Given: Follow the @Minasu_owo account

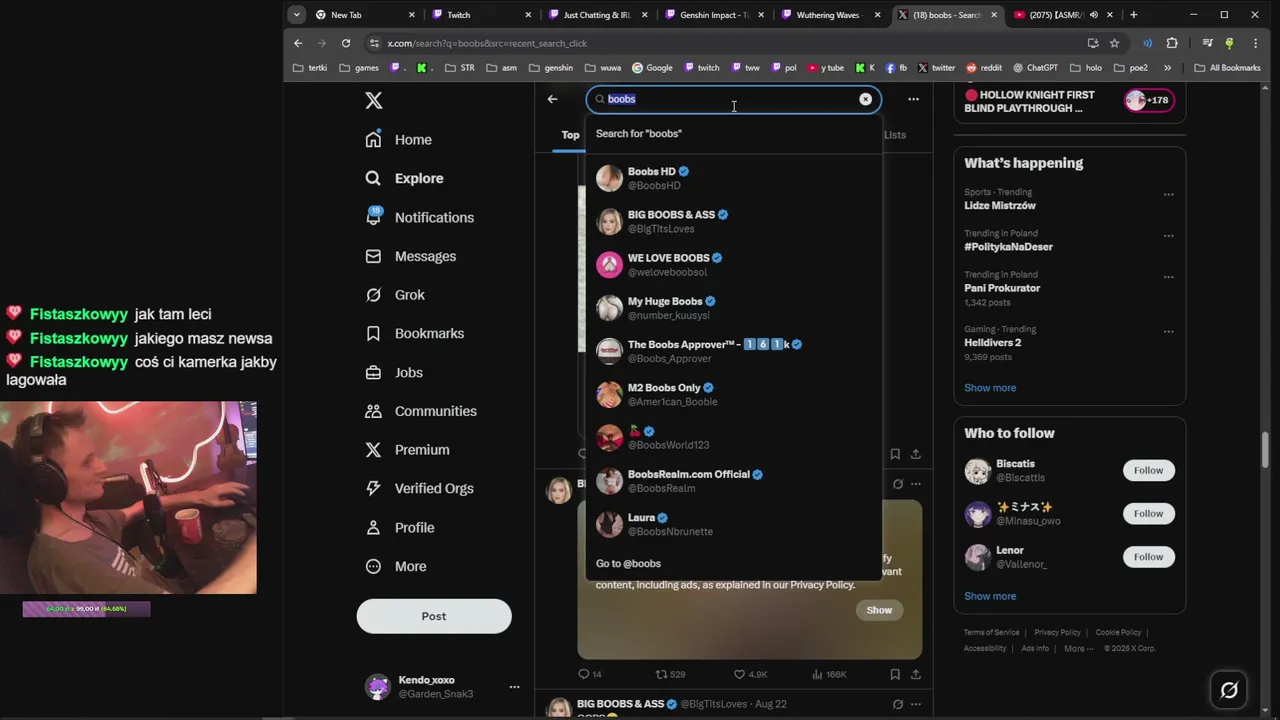Looking at the screenshot, I should [x=1148, y=513].
